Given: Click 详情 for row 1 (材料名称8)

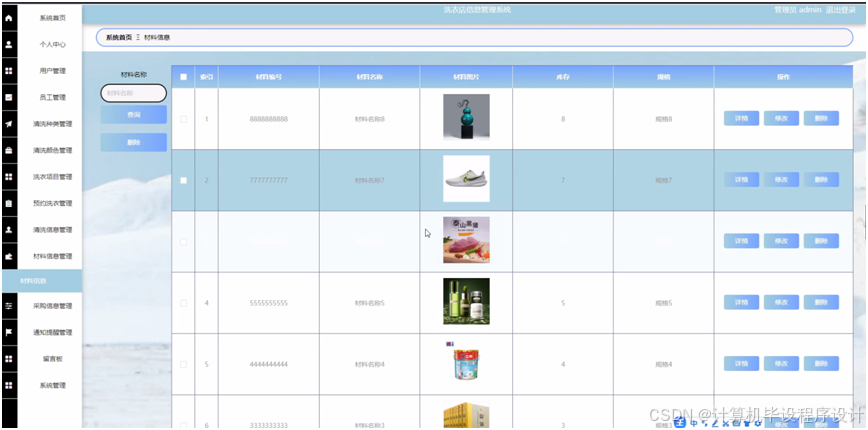Looking at the screenshot, I should tap(741, 118).
